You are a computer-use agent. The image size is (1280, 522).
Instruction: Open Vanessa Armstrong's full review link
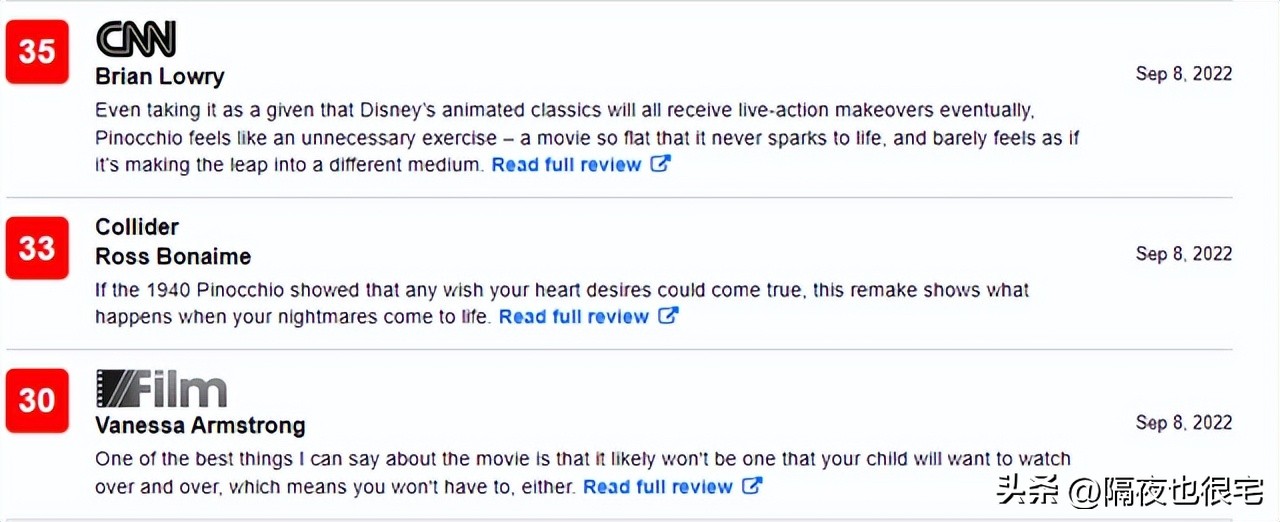pyautogui.click(x=658, y=487)
